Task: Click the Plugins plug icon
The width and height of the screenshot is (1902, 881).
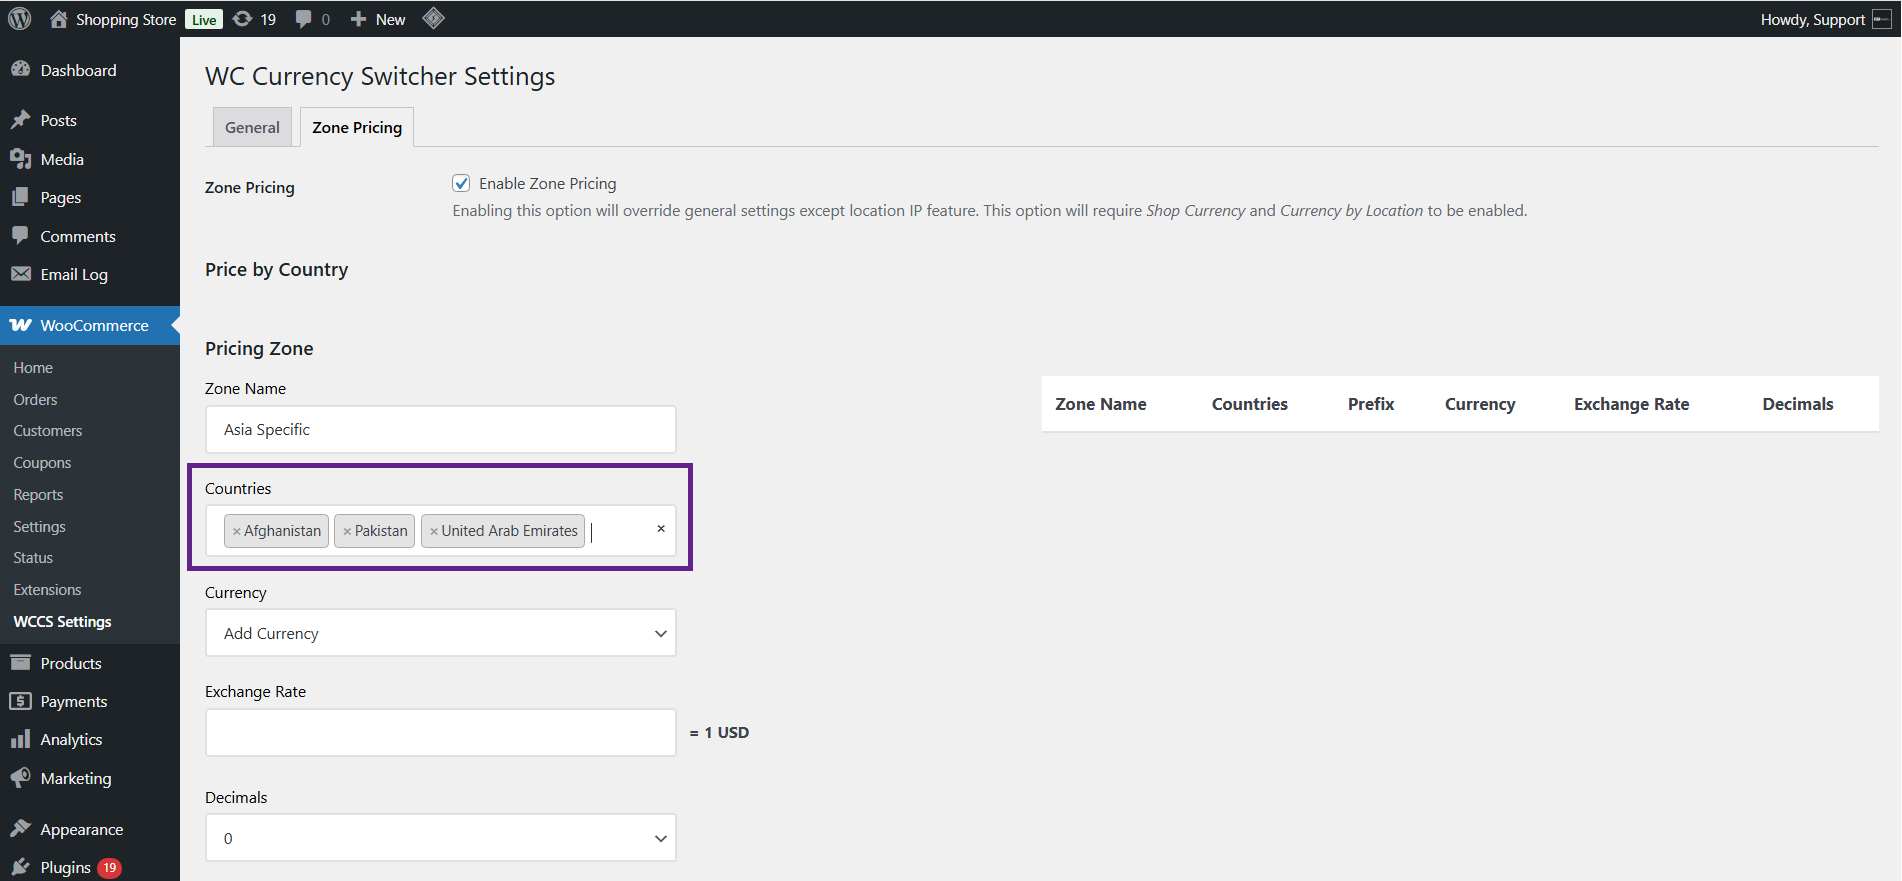Action: point(20,867)
